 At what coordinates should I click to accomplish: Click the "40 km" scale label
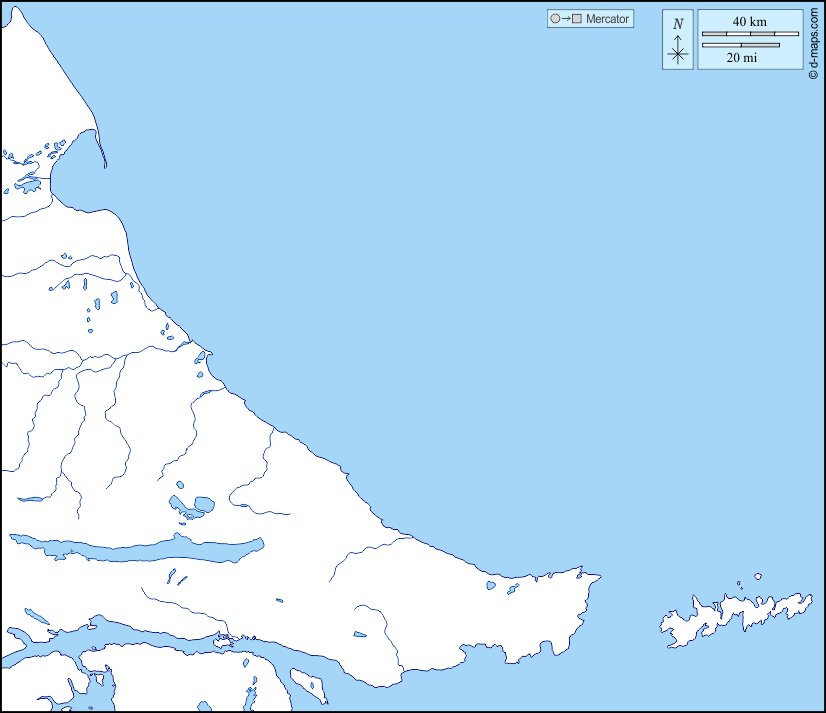tap(749, 22)
